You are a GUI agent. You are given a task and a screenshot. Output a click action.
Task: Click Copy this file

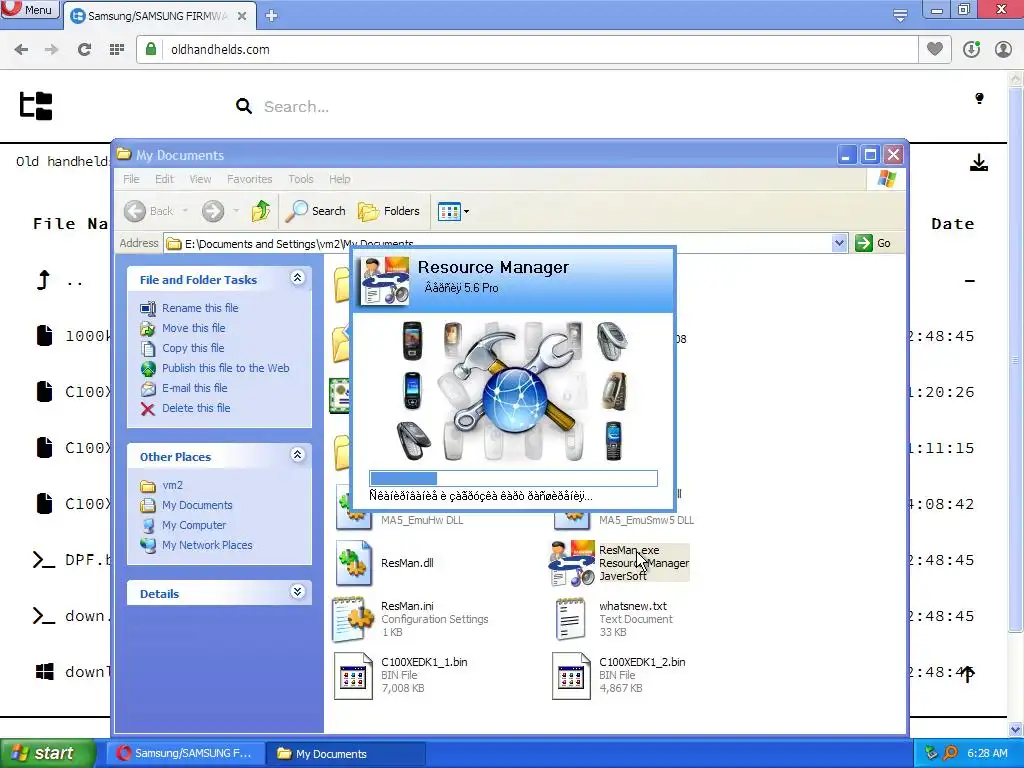coord(193,348)
